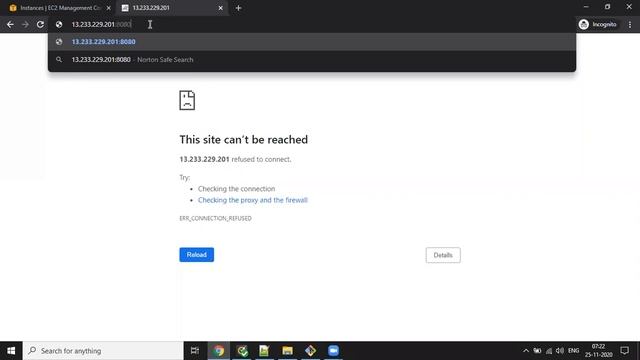Click the taskbar Search for anything box
This screenshot has width=640, height=360.
click(103, 351)
